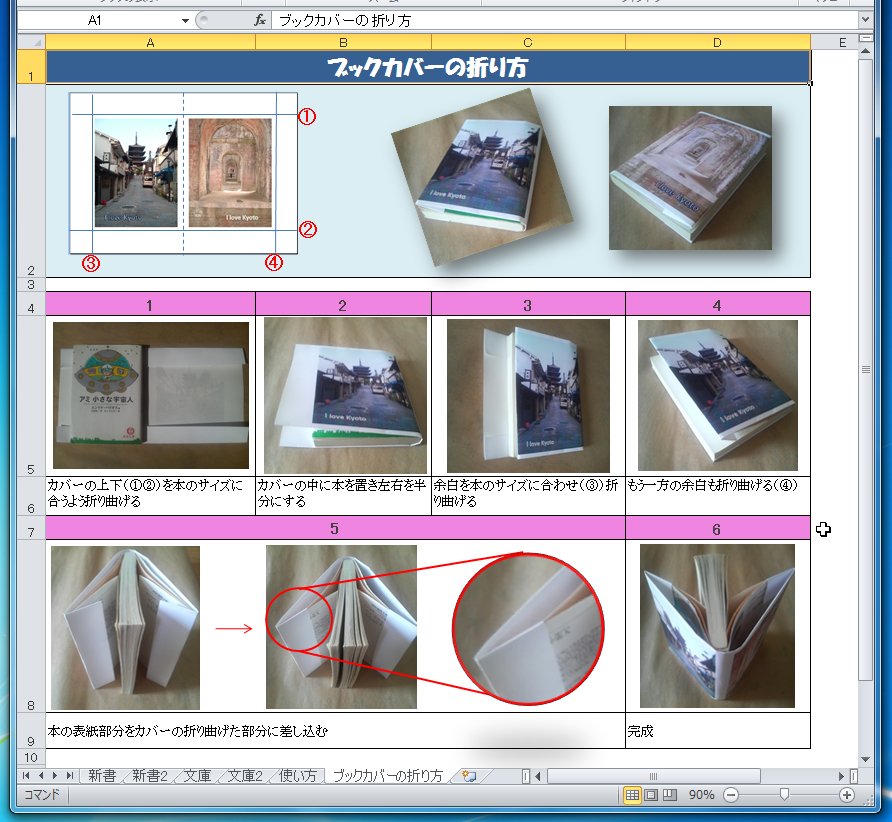Switch to the 文庫 sheet tab

click(197, 776)
